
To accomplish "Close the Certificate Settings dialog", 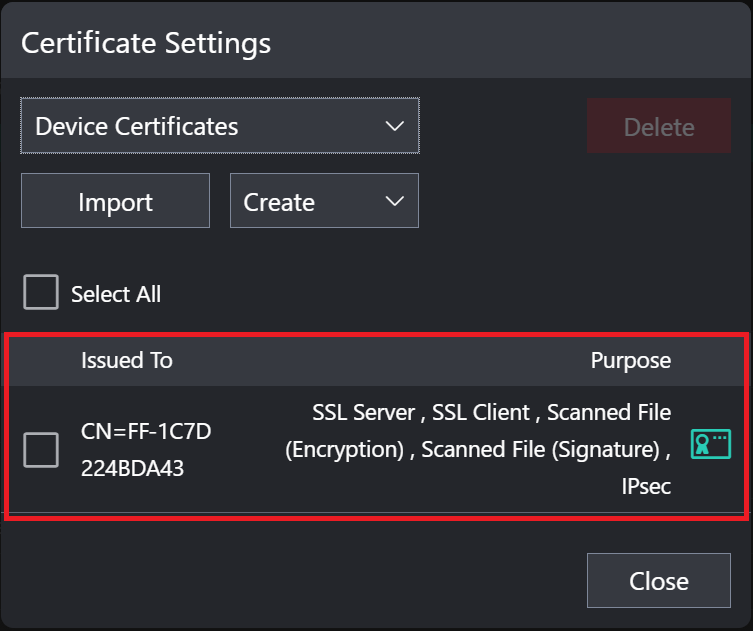I will coord(658,581).
